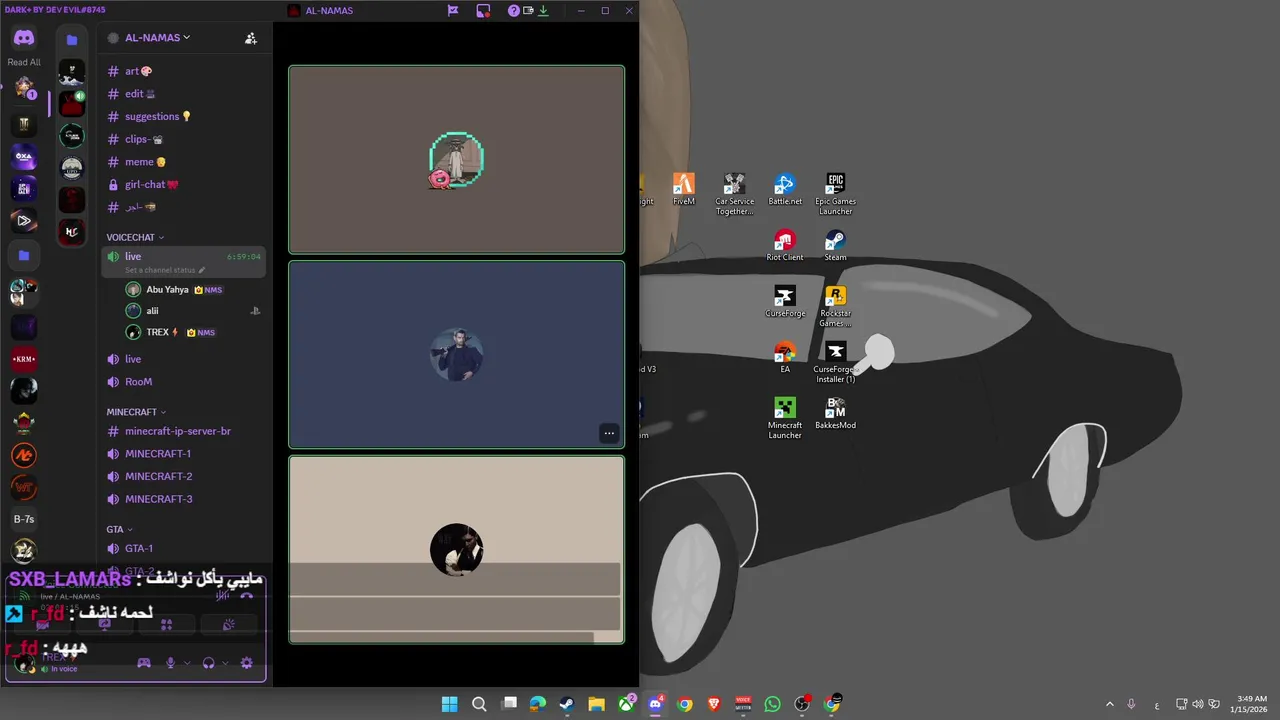Open more options on middle video tile
Image resolution: width=1280 pixels, height=720 pixels.
(x=608, y=433)
